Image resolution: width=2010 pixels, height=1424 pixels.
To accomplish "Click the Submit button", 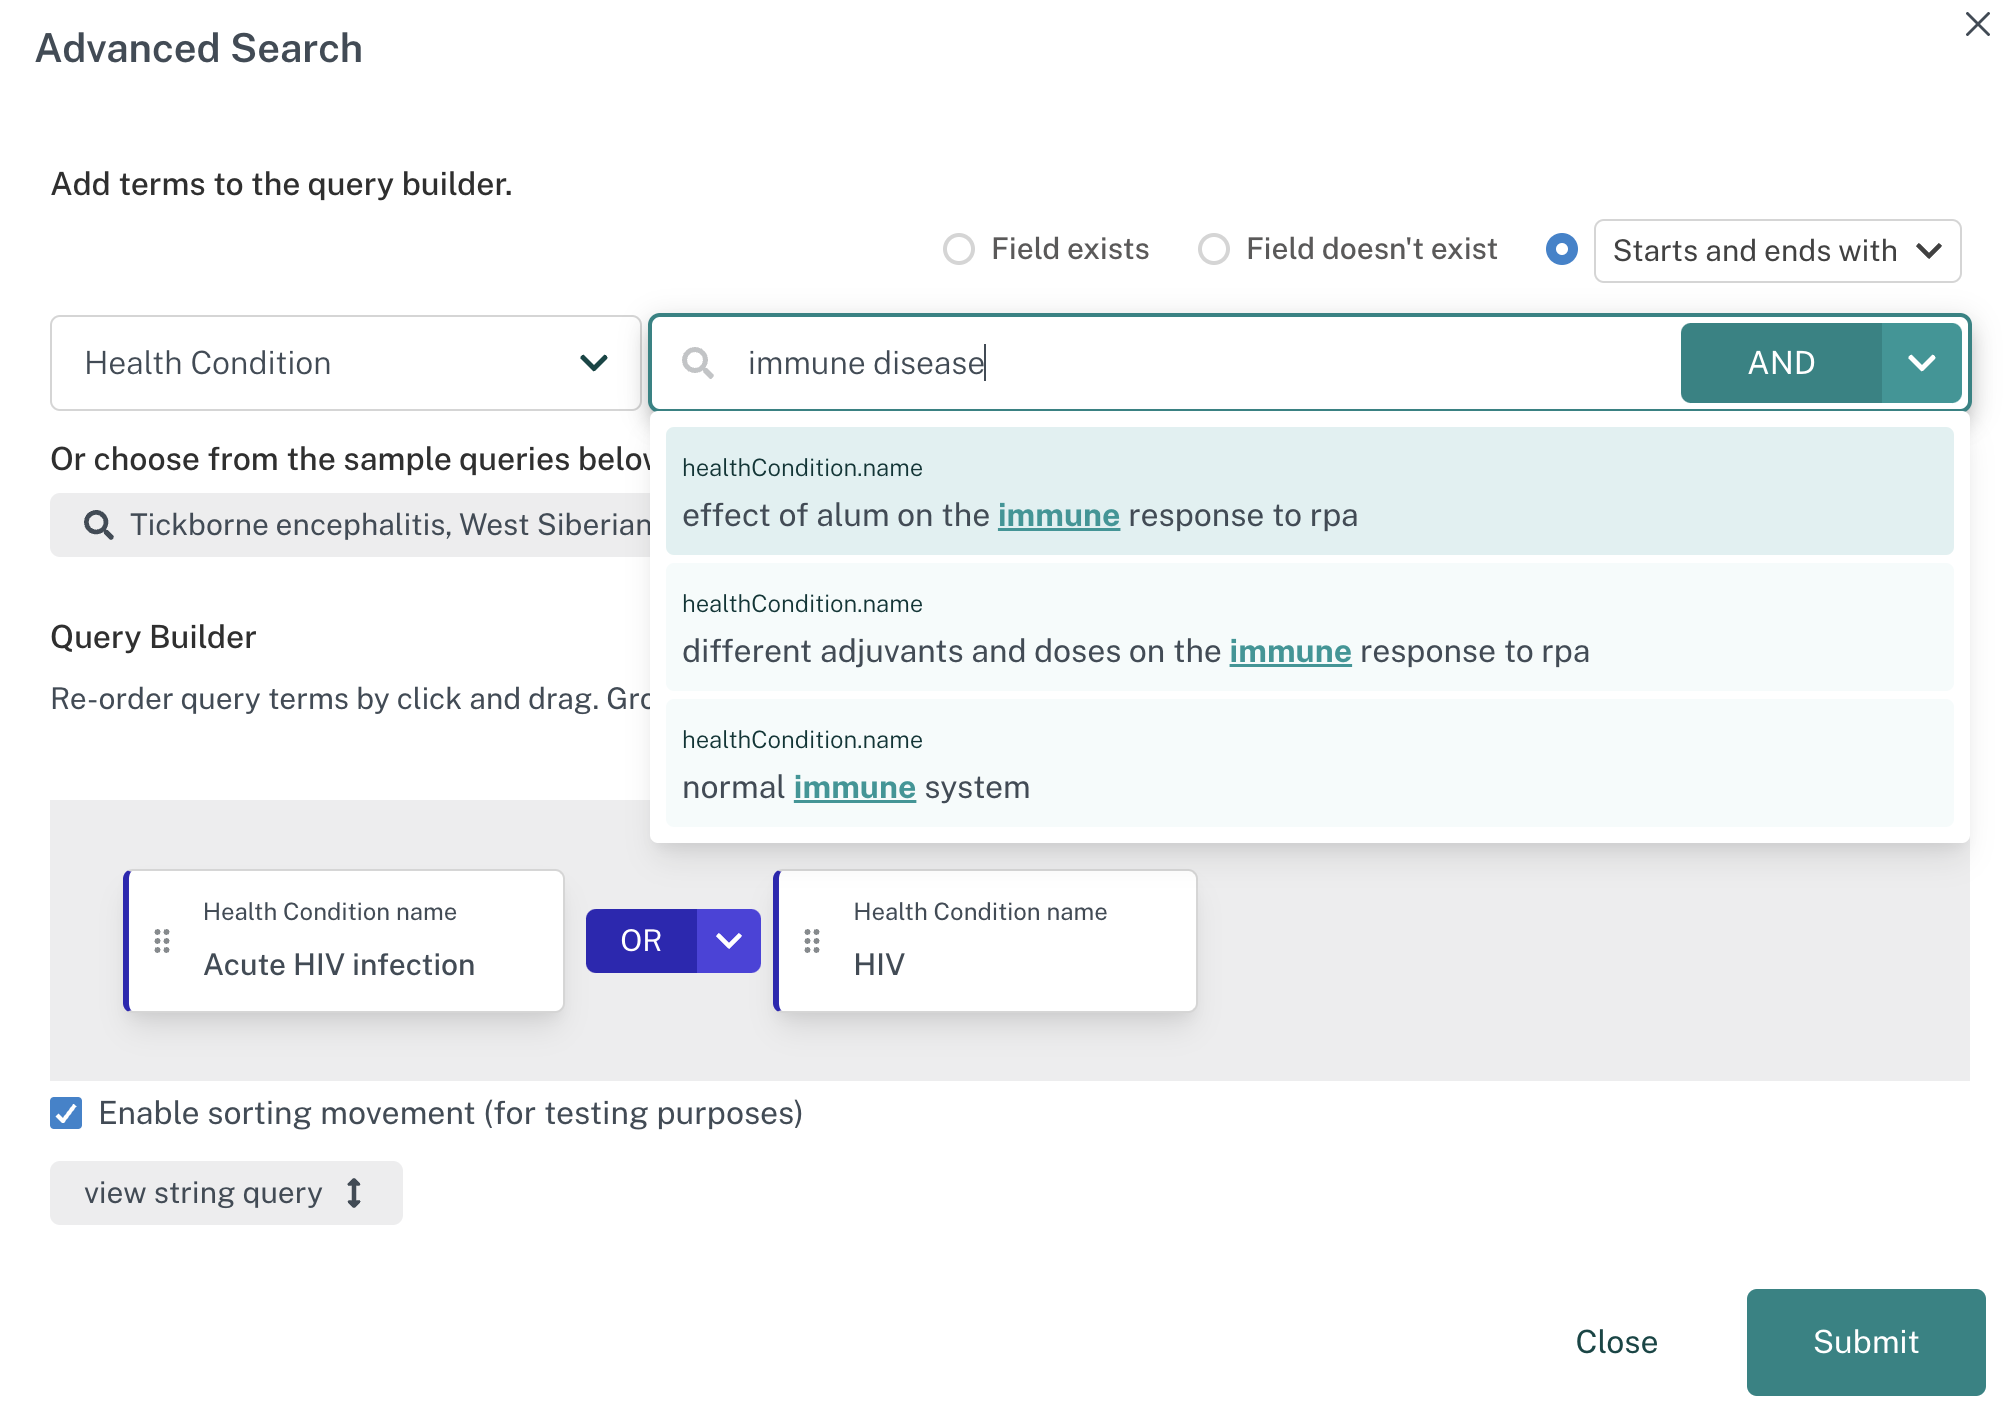I will coord(1865,1341).
